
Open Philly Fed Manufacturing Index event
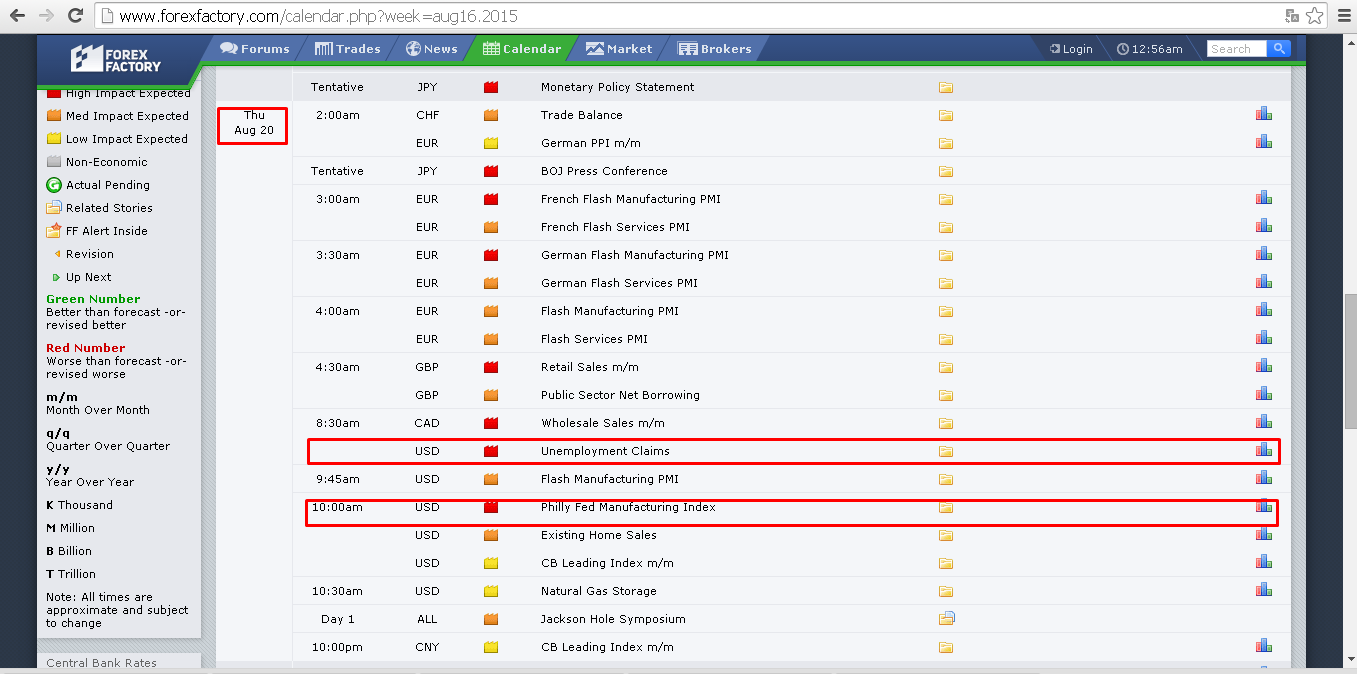628,508
